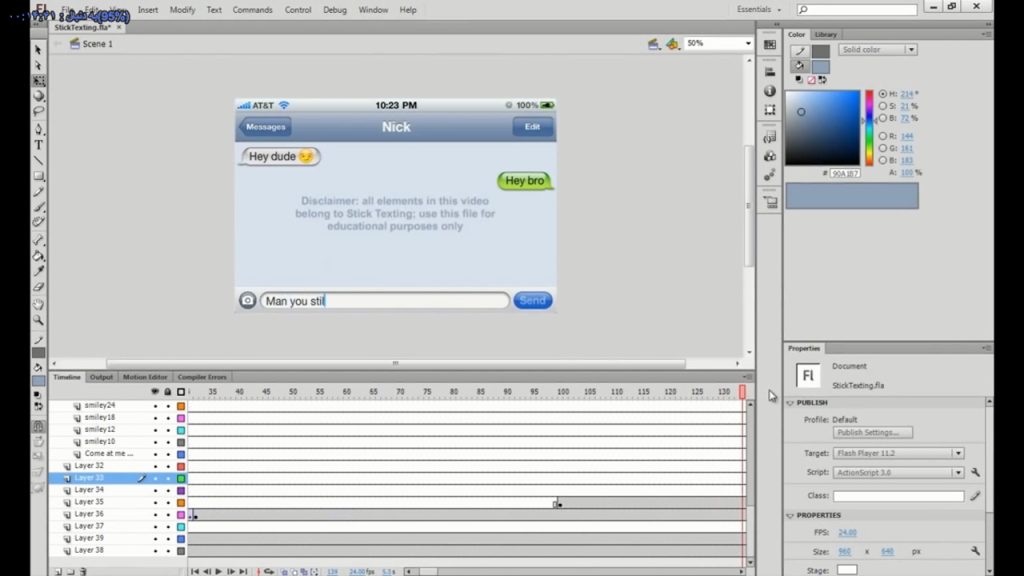This screenshot has height=576, width=1024.
Task: Switch to the Motion Editor tab
Action: (x=145, y=377)
